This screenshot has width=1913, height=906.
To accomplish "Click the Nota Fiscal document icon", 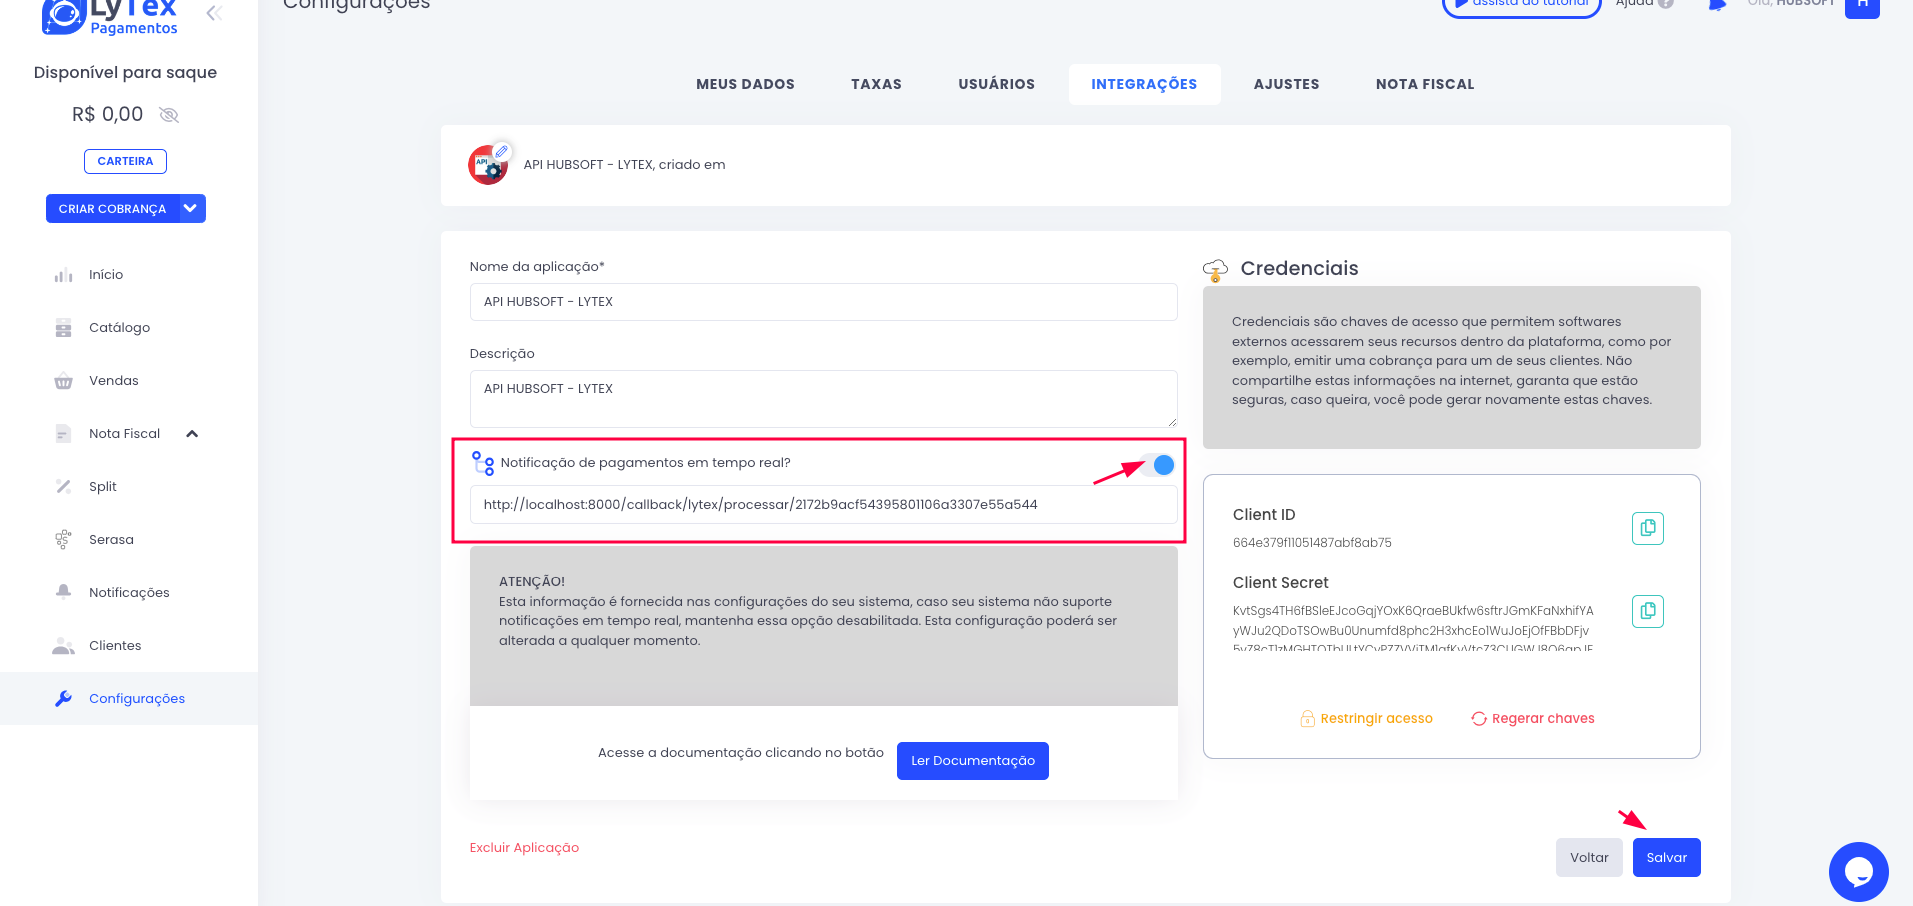I will click(64, 434).
